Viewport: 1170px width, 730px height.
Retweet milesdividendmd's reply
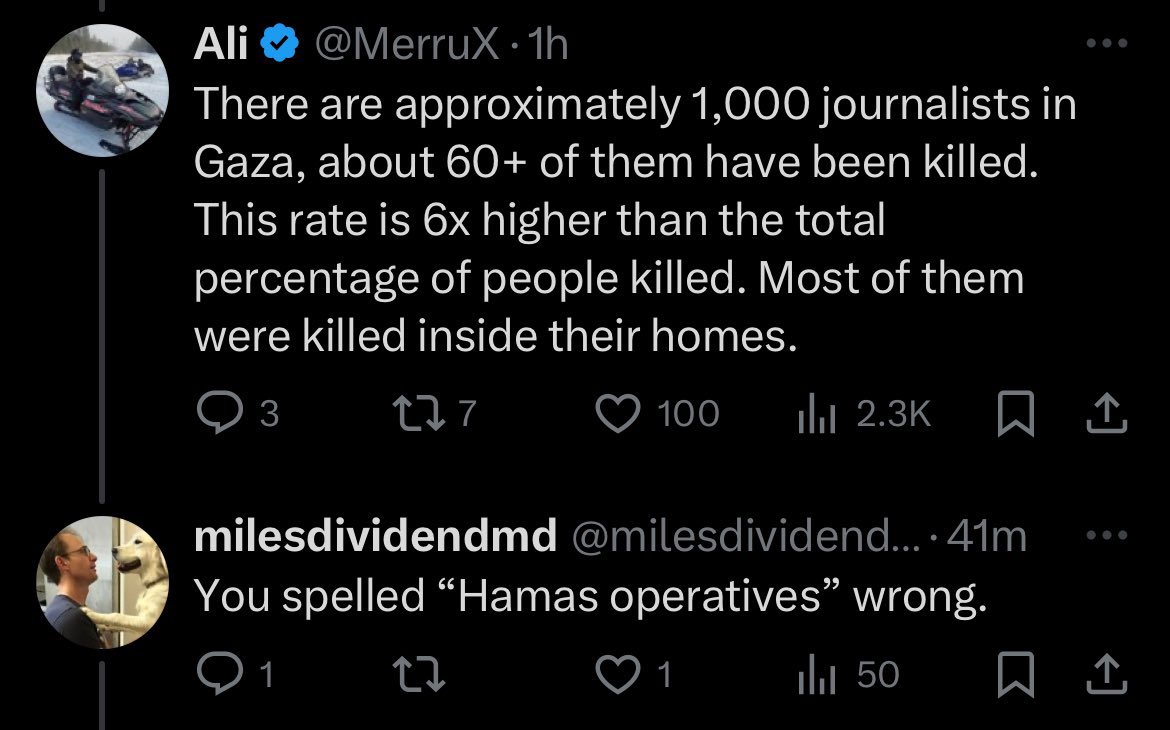pos(419,674)
